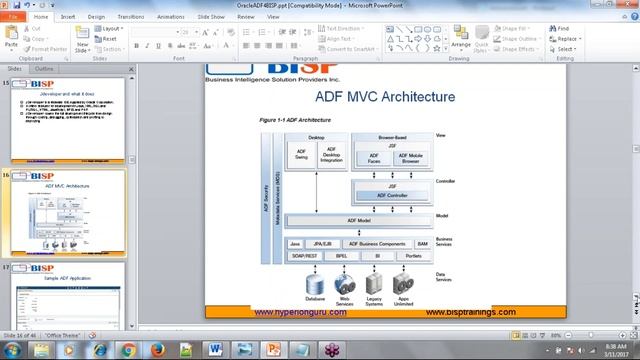This screenshot has height=360, width=640.
Task: Select the star shape in gallery
Action: click(437, 49)
